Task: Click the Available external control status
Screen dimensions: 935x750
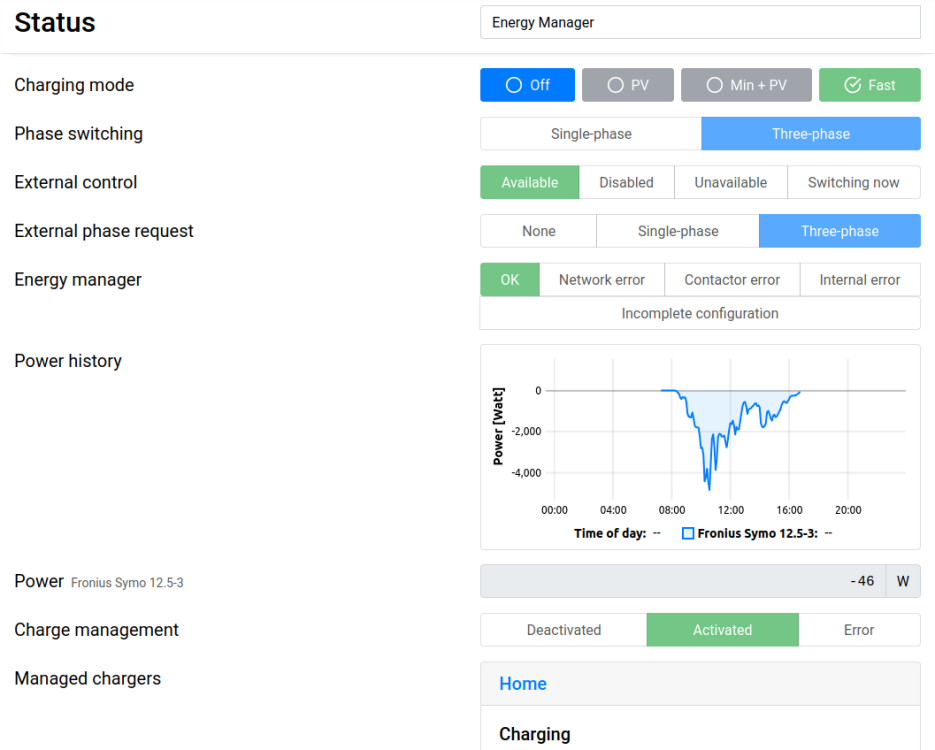Action: 530,183
